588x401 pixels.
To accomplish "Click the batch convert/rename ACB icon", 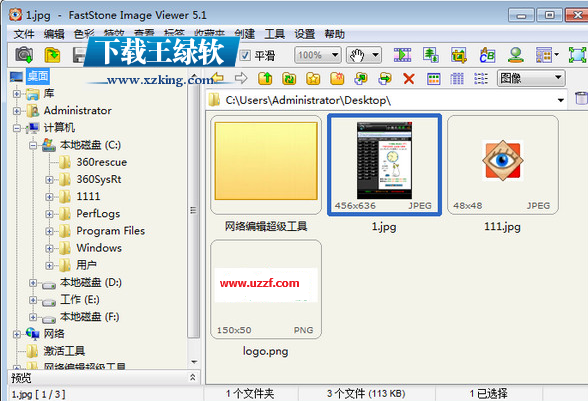I will (487, 55).
